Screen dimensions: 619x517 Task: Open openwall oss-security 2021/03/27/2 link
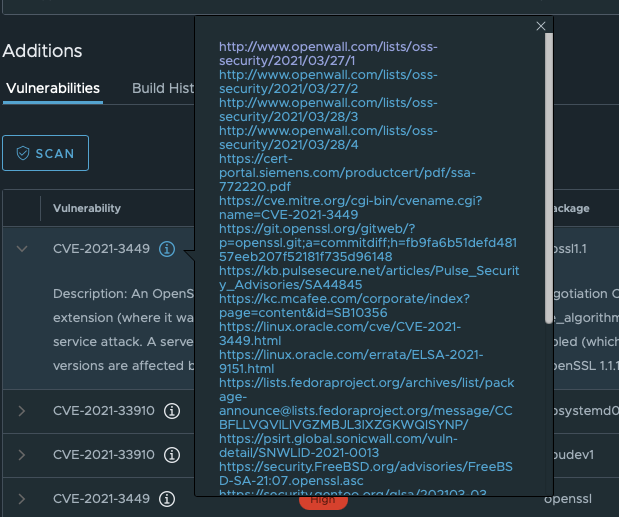[x=328, y=82]
